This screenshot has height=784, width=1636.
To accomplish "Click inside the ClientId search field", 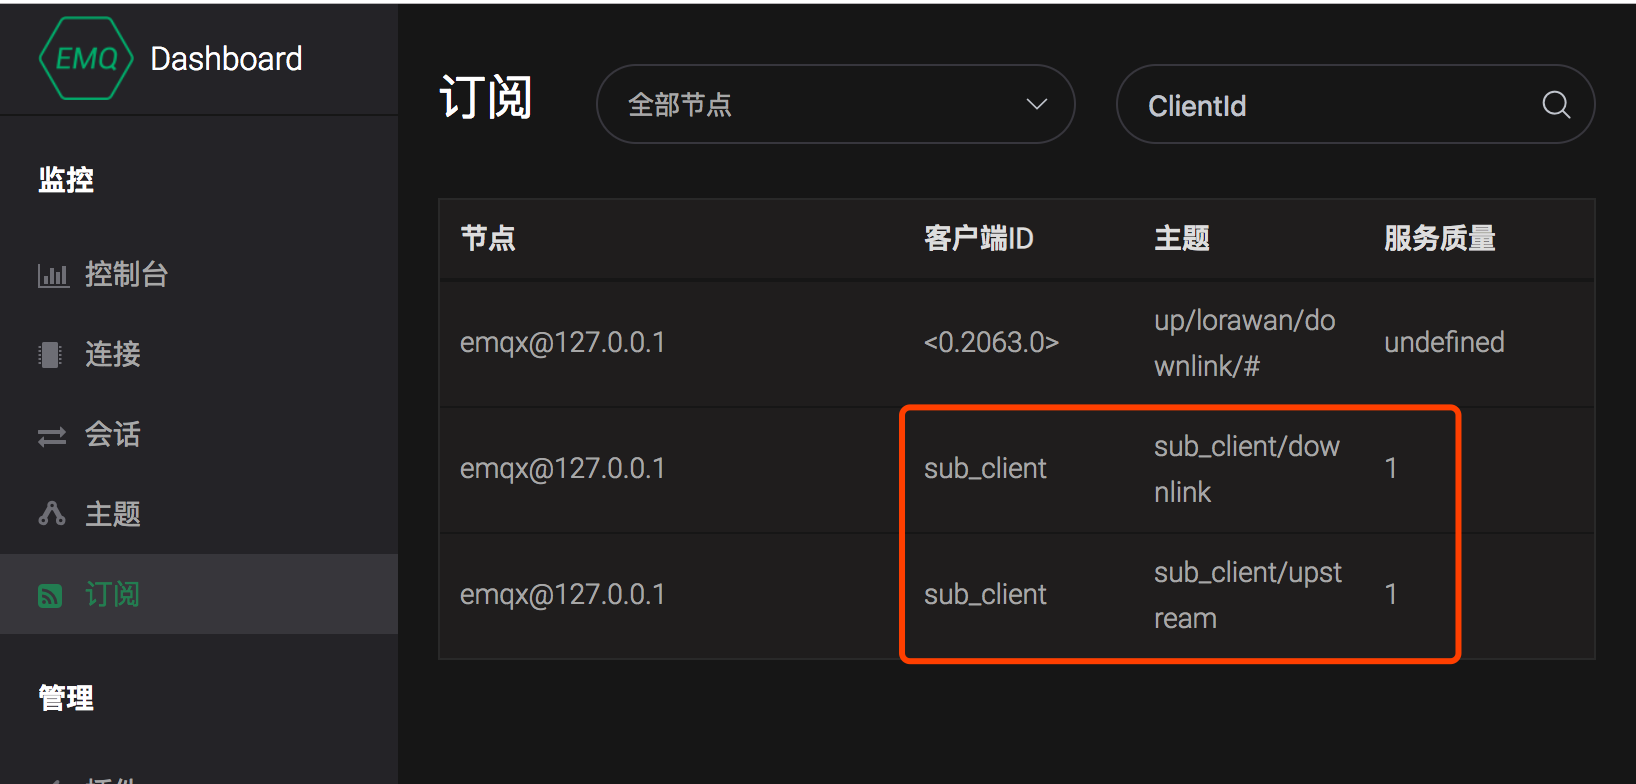I will pyautogui.click(x=1300, y=104).
